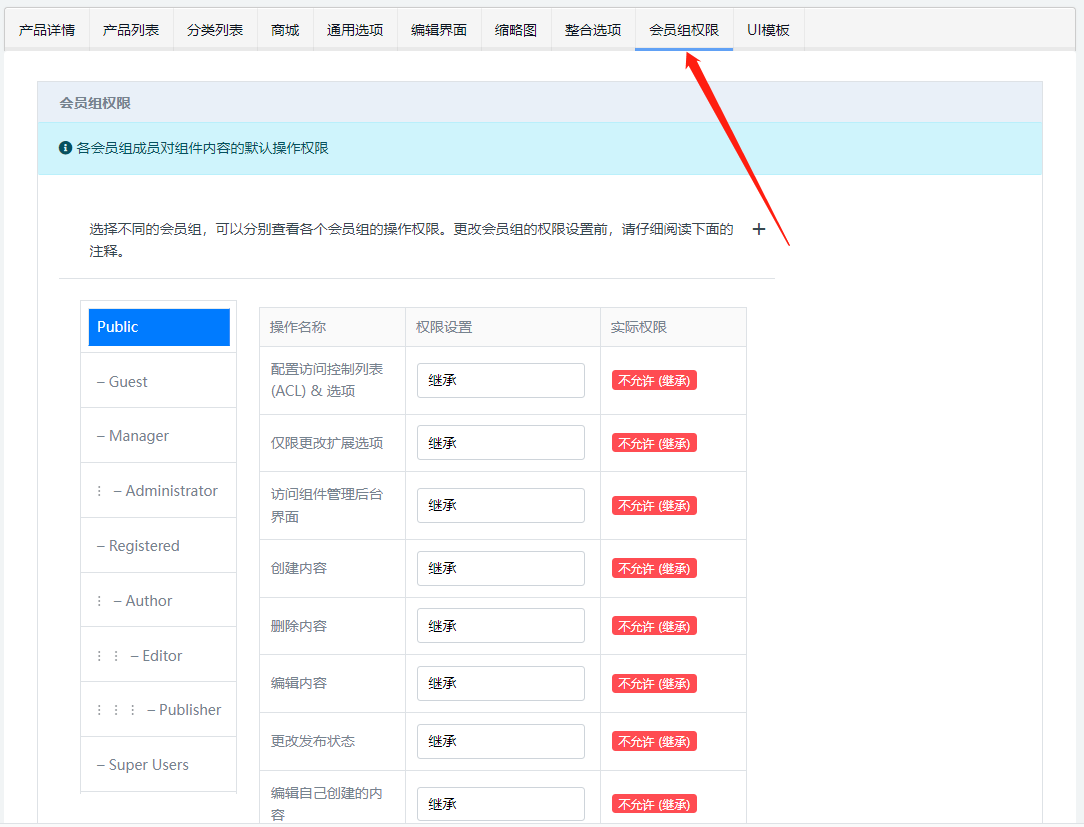The width and height of the screenshot is (1084, 827).
Task: Select the Public member group
Action: 159,327
